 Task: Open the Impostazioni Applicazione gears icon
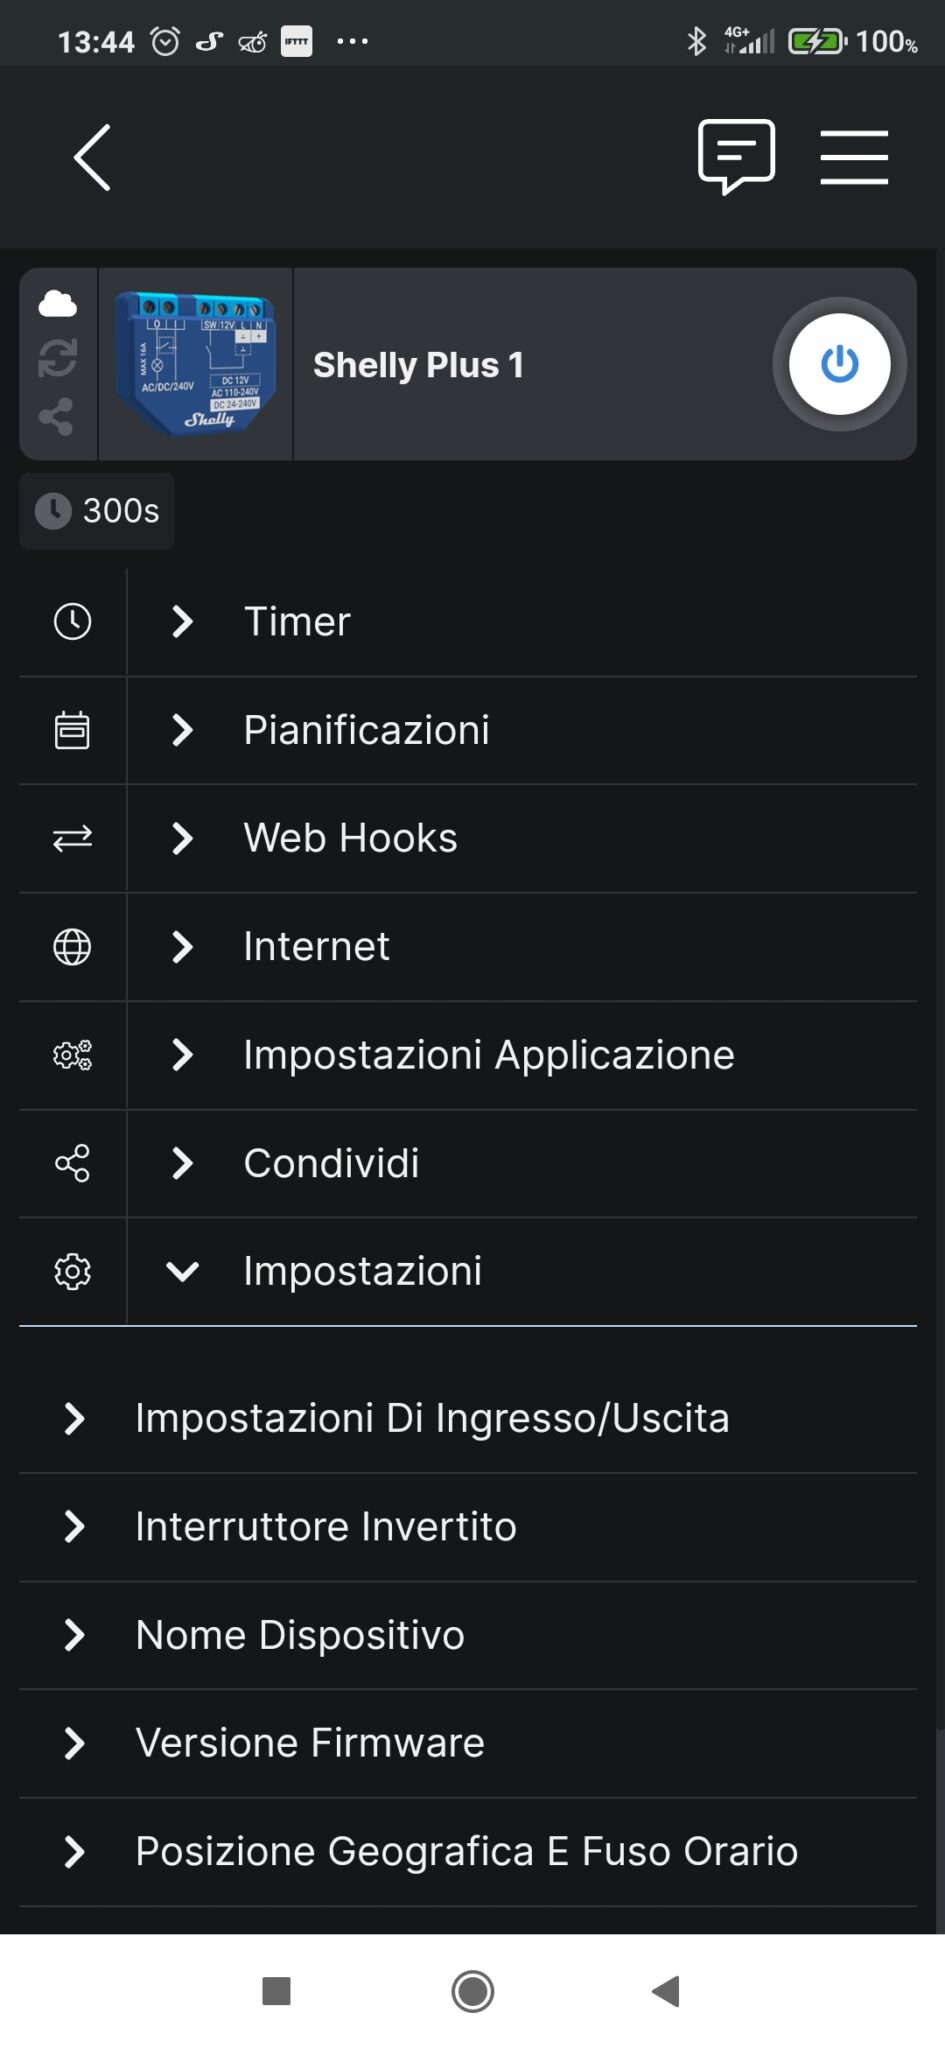(71, 1054)
